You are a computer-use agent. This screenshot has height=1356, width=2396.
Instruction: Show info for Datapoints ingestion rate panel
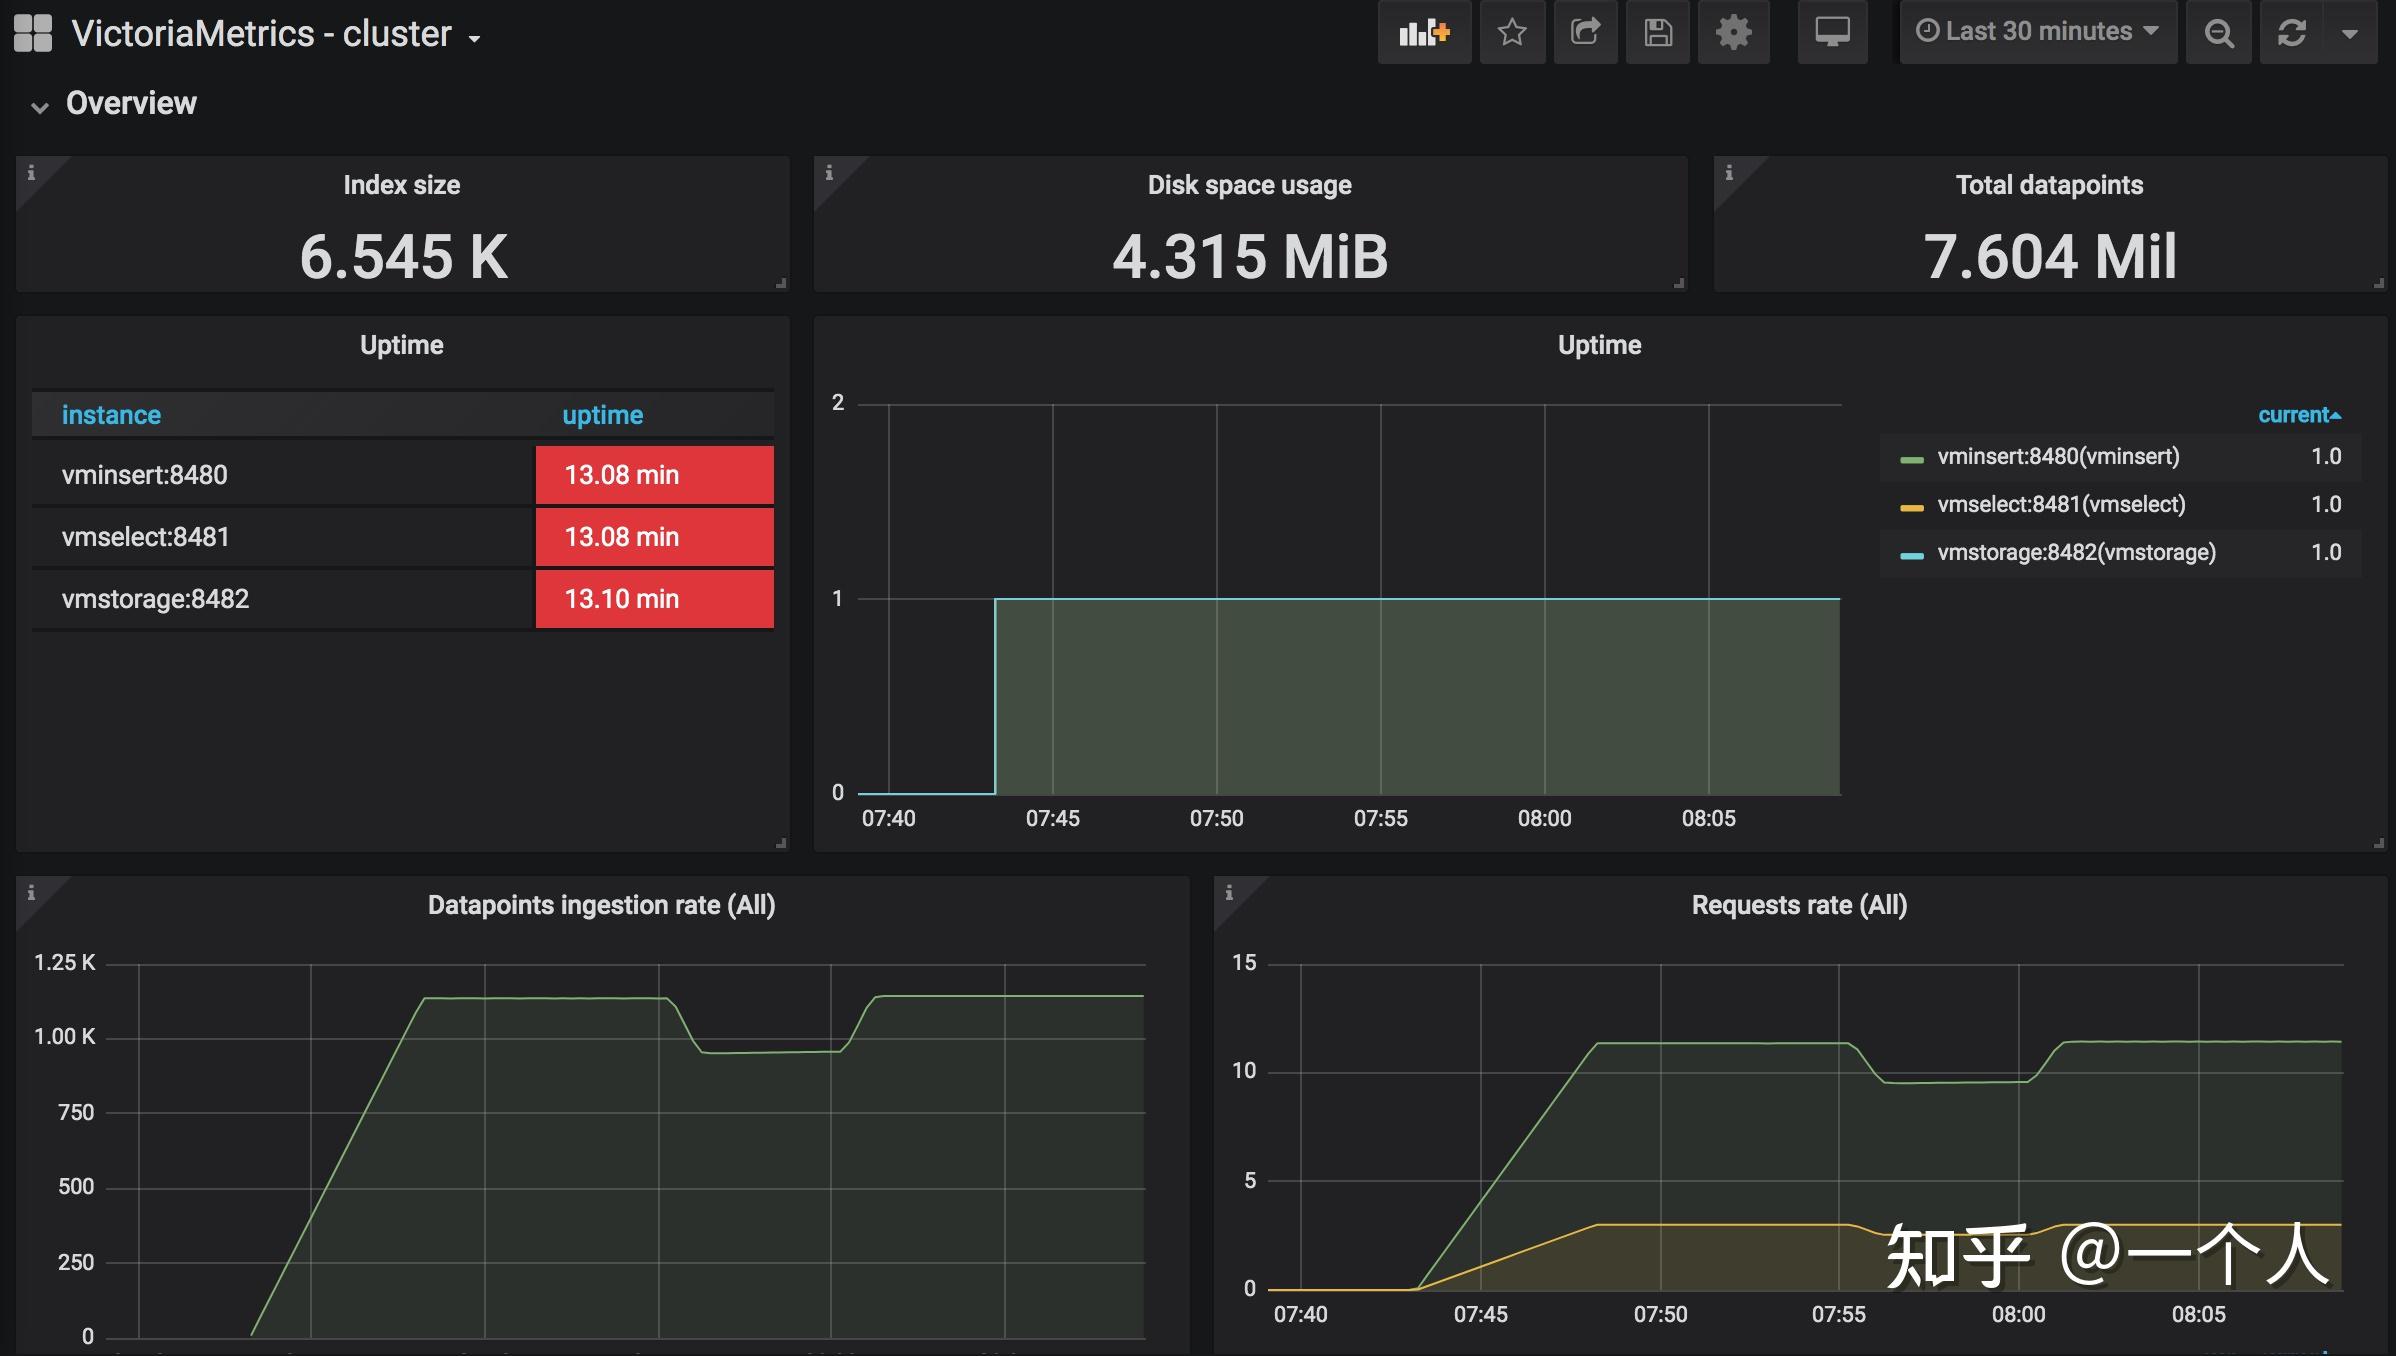coord(31,892)
